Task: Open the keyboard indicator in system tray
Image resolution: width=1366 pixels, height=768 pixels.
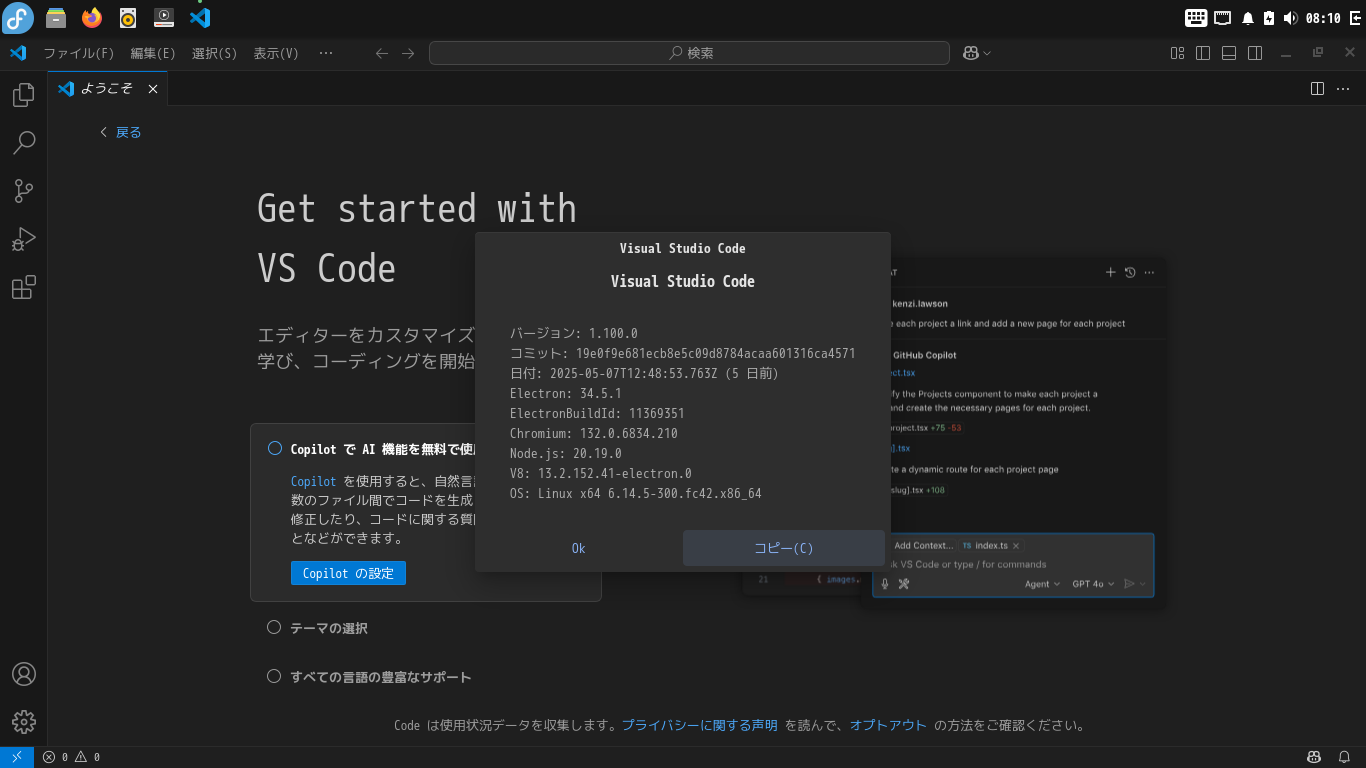Action: [1196, 18]
